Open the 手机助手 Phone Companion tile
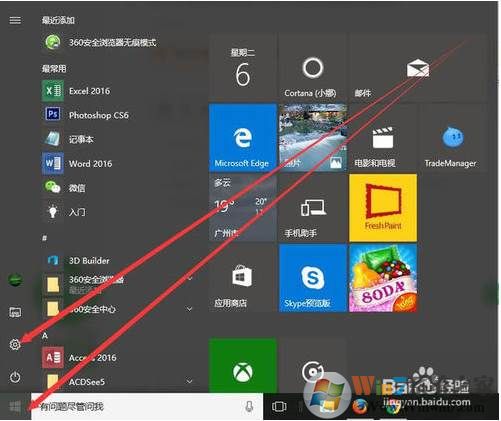The image size is (501, 421). 312,208
